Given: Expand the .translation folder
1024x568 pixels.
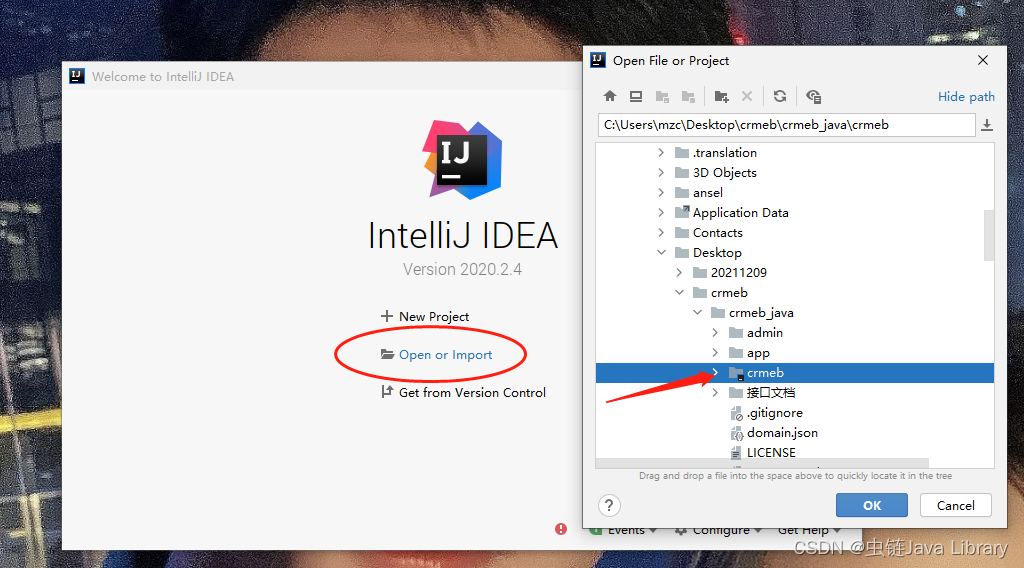Looking at the screenshot, I should coord(661,153).
